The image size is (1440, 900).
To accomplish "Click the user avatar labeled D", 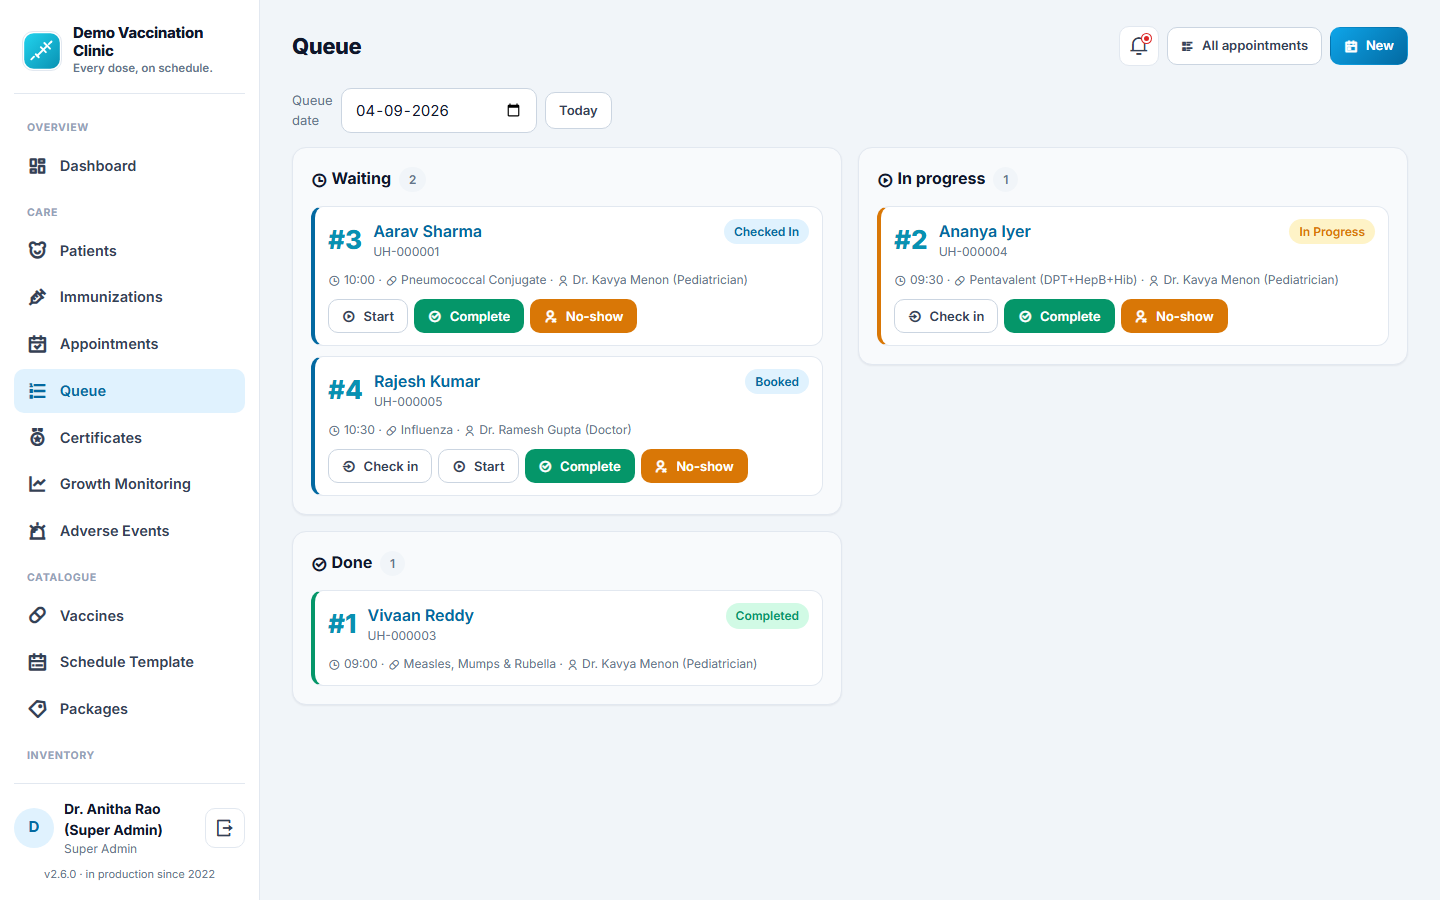I will pos(34,828).
